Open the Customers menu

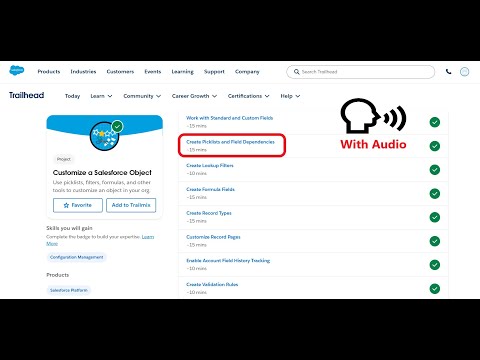click(120, 72)
